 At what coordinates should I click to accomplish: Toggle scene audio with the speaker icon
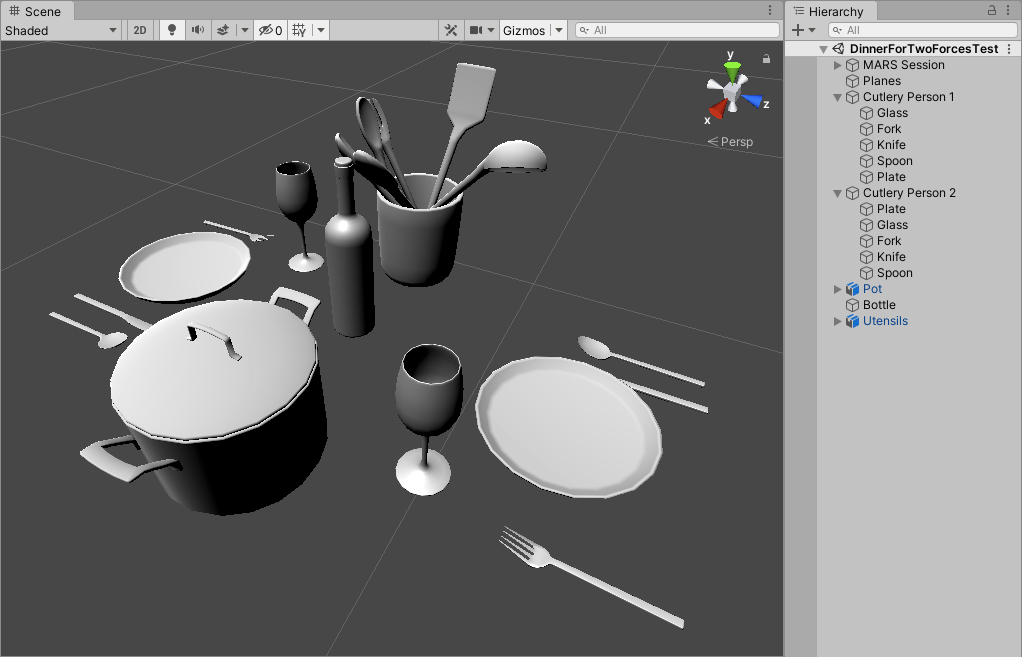198,30
